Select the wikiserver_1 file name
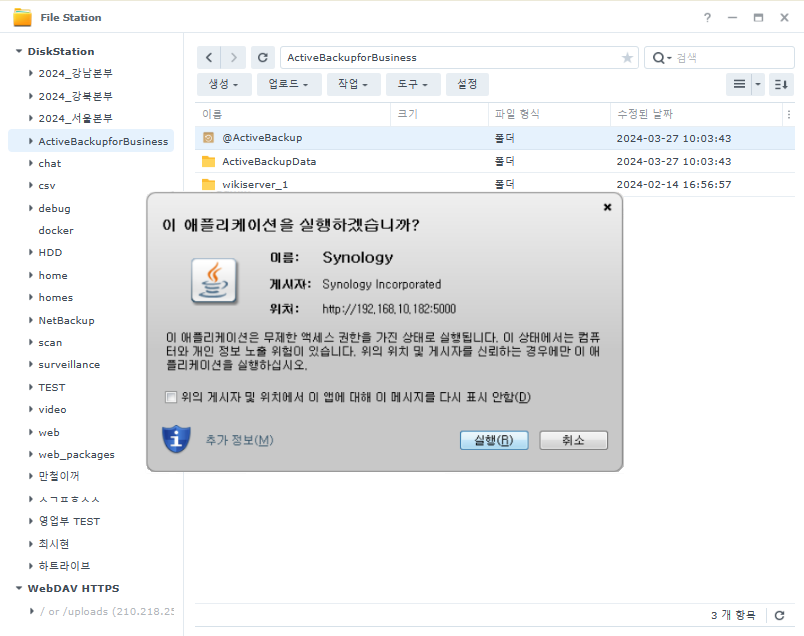Viewport: 804px width, 636px height. [x=255, y=185]
